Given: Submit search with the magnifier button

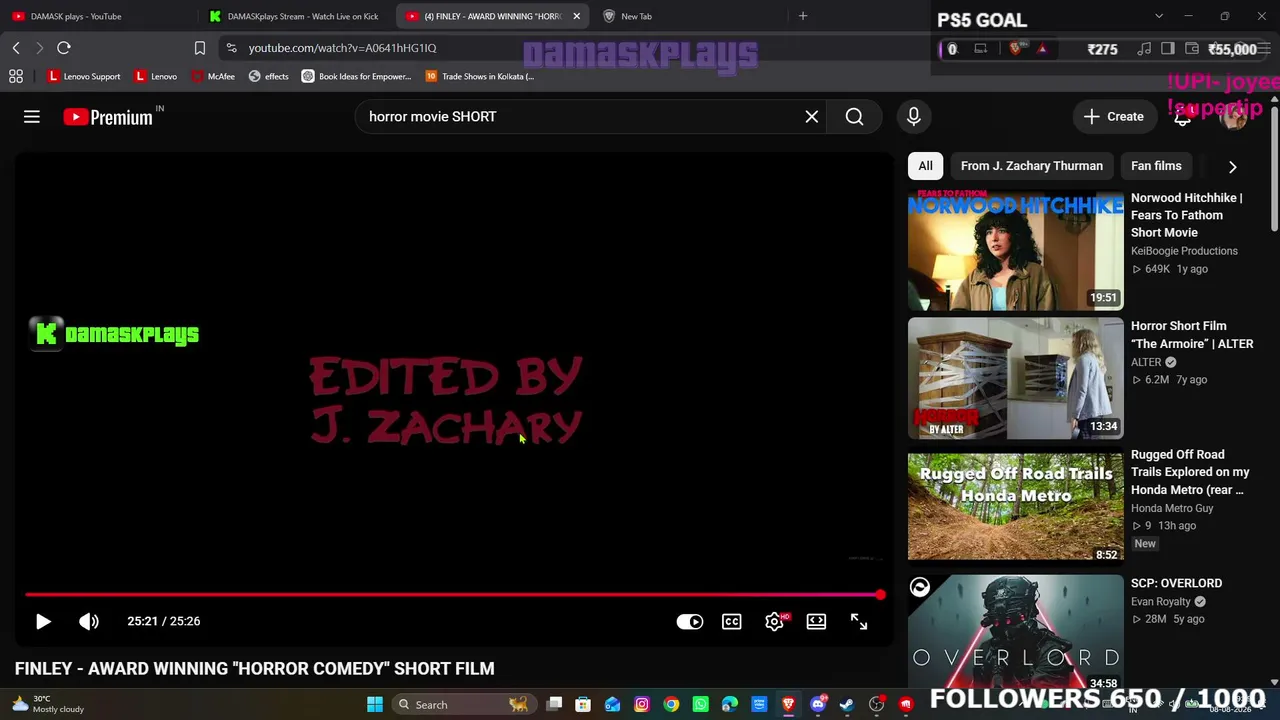Looking at the screenshot, I should pos(854,117).
